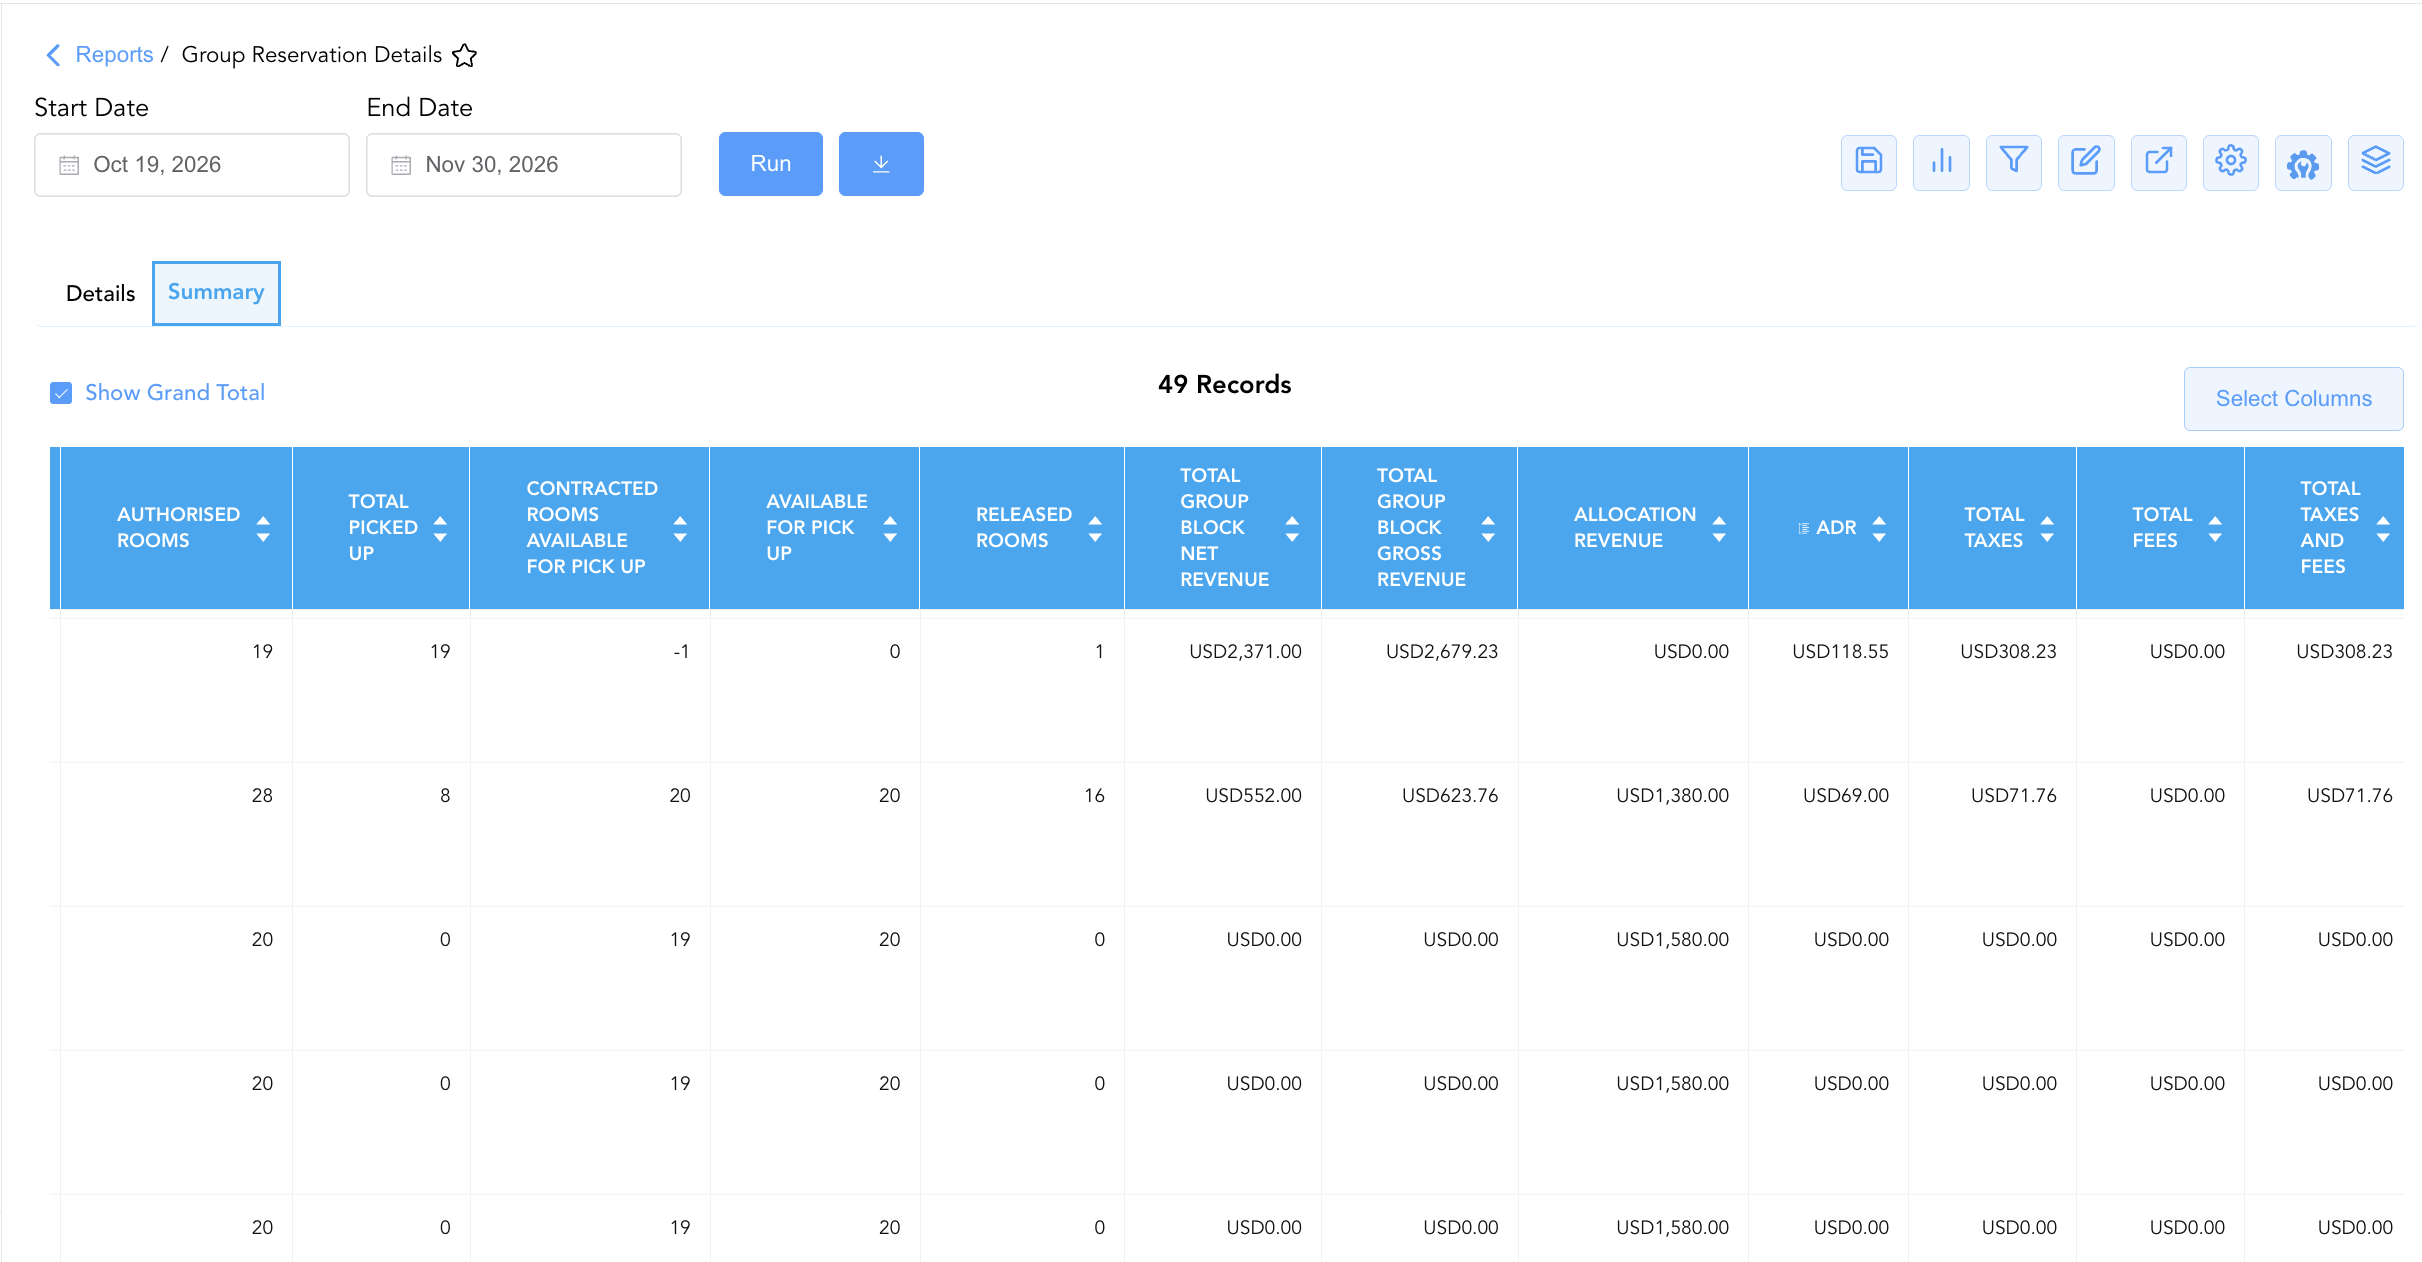
Task: Sort by ADR column arrows
Action: pos(1879,528)
